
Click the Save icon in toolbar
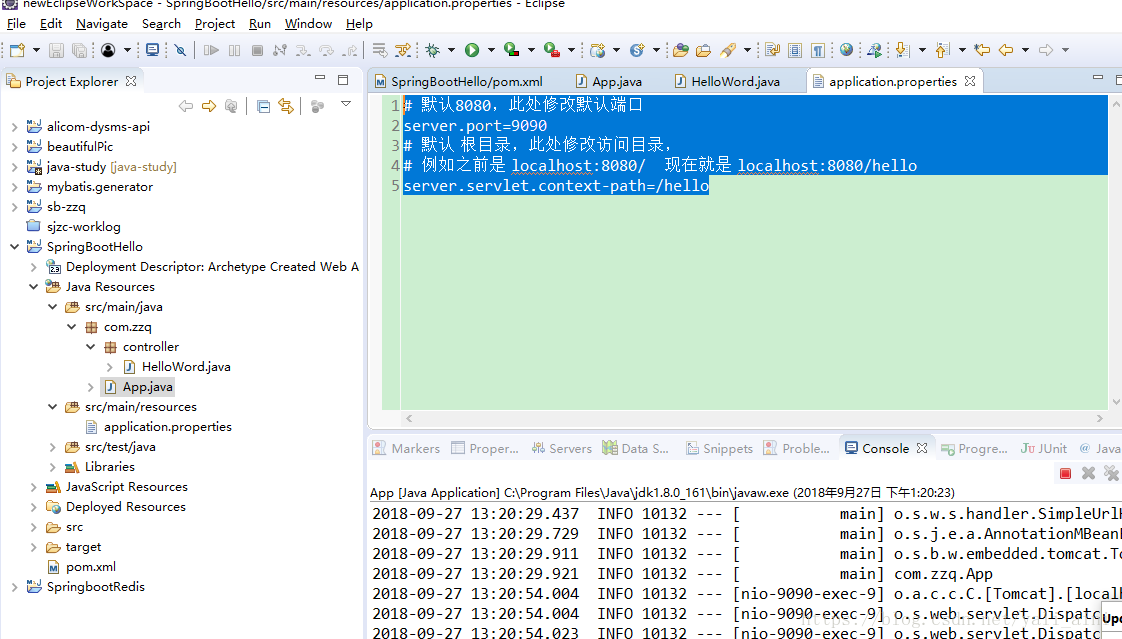click(57, 50)
